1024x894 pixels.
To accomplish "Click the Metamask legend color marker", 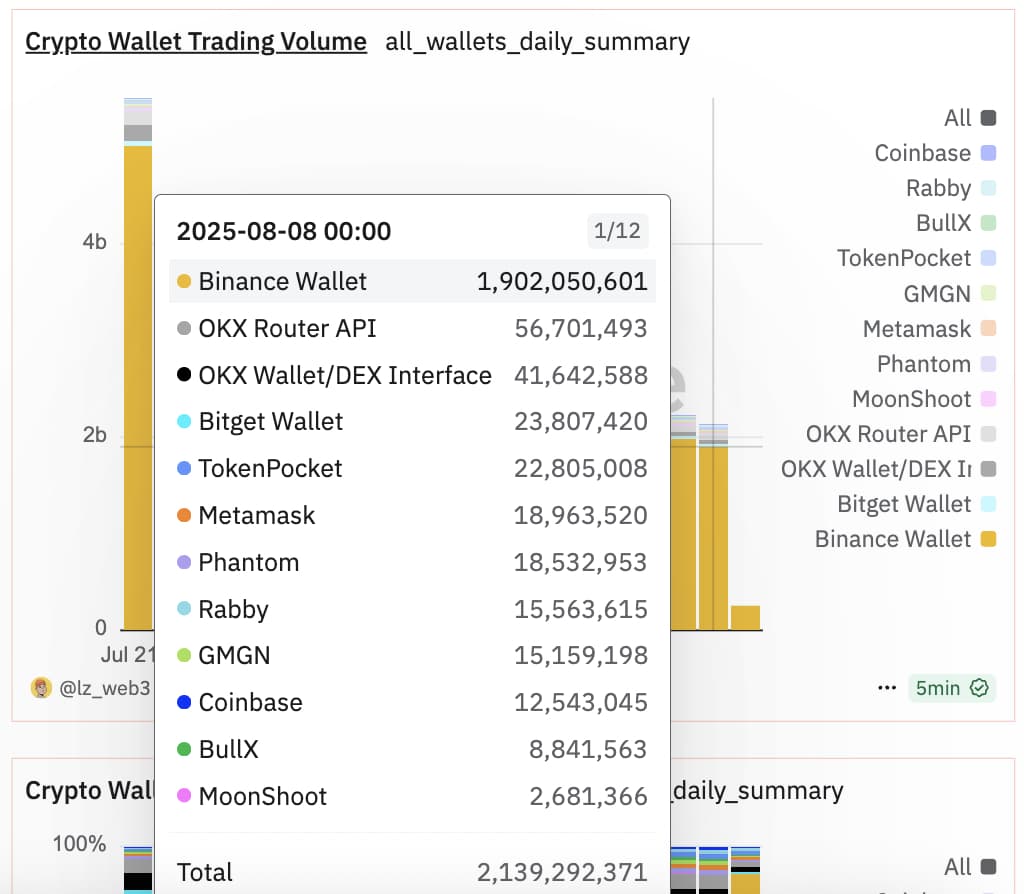I will click(988, 329).
